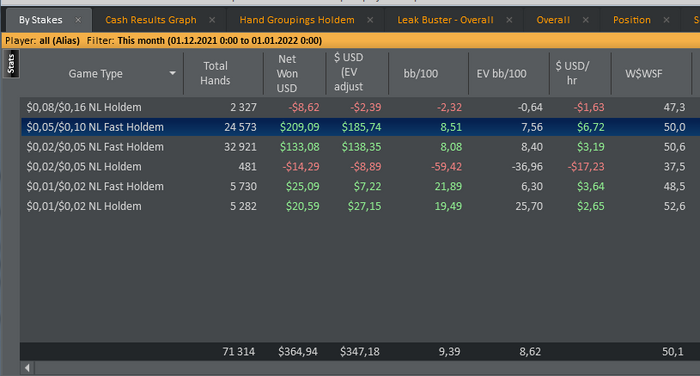Image resolution: width=700 pixels, height=376 pixels.
Task: Select the $0,02/$0,05 NL Fast Holdem row
Action: point(360,147)
